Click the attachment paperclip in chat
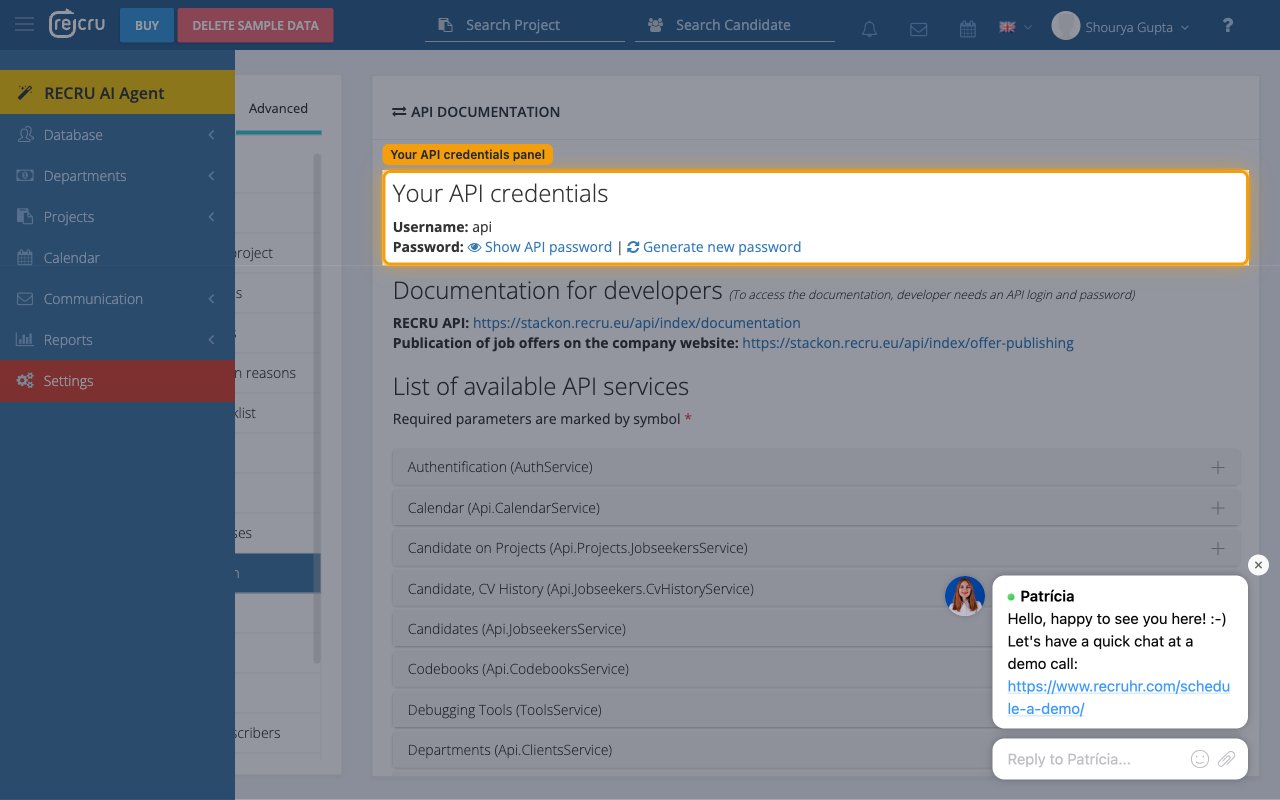 click(1227, 759)
